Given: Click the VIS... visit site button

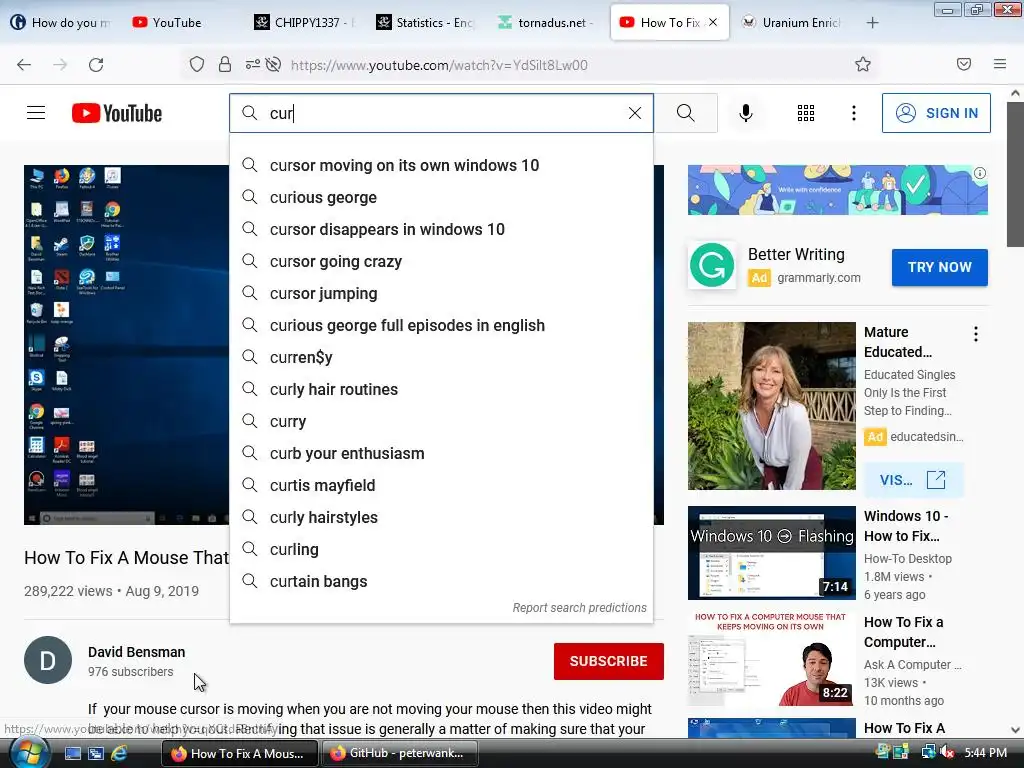Looking at the screenshot, I should (x=913, y=480).
